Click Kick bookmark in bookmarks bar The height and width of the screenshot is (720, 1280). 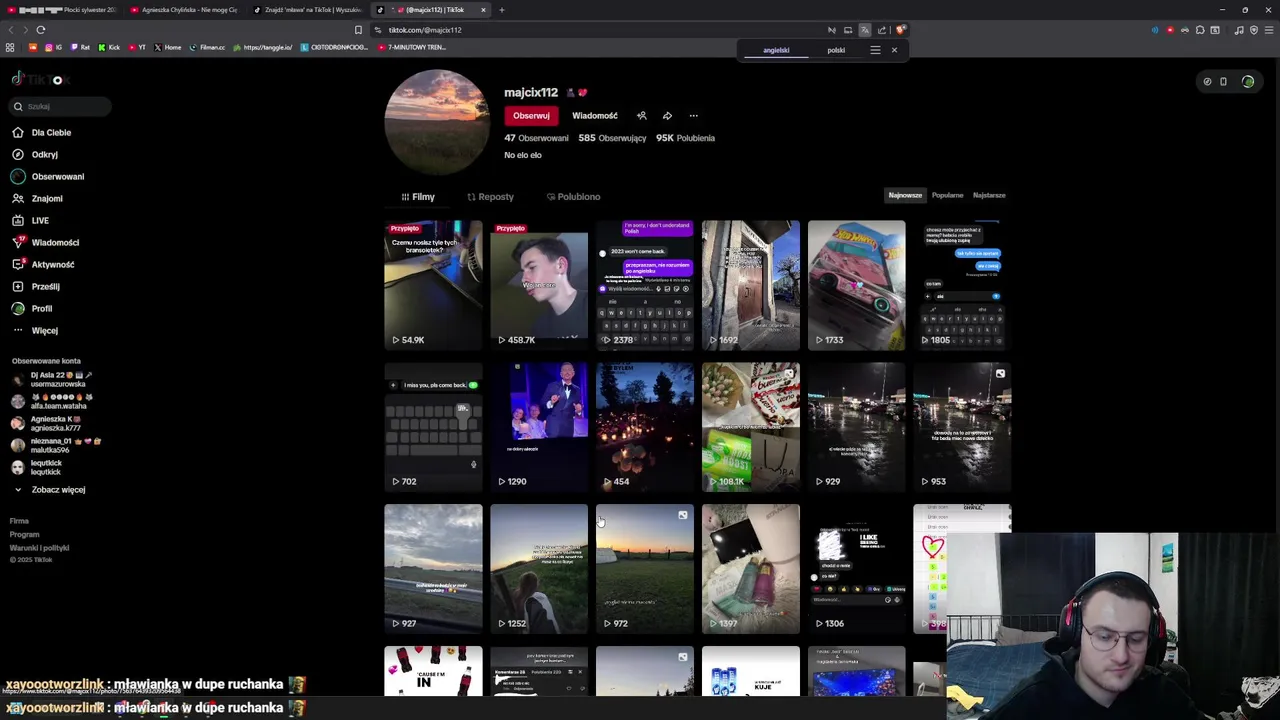(x=109, y=47)
